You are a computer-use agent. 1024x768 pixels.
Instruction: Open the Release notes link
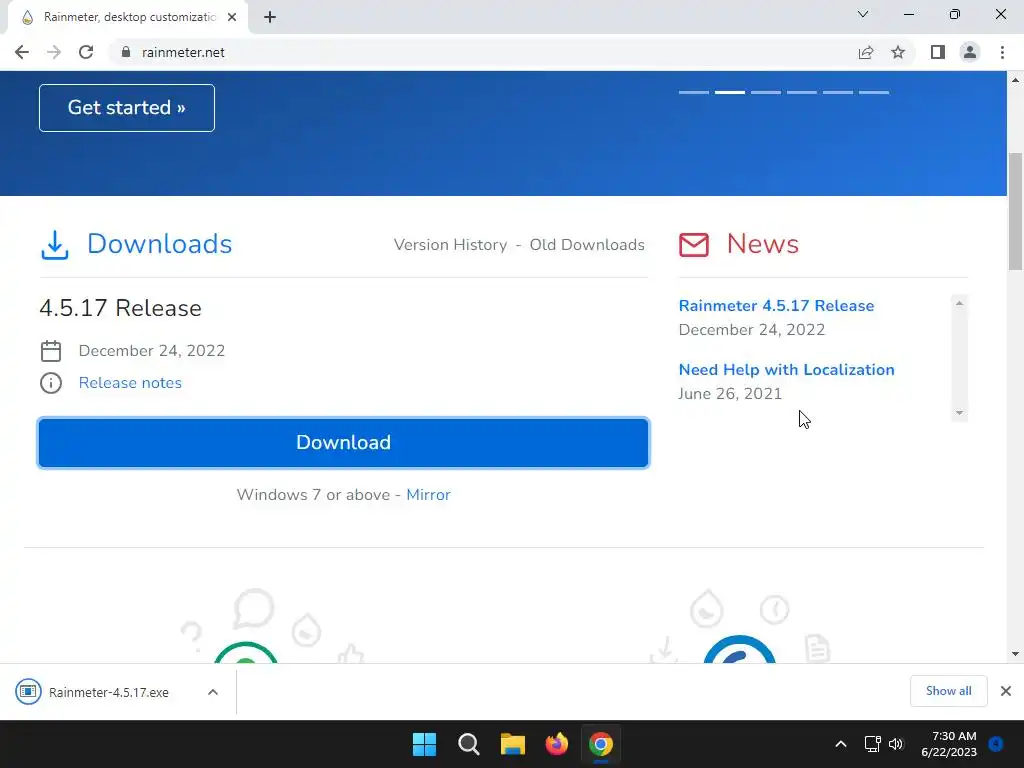pyautogui.click(x=130, y=383)
